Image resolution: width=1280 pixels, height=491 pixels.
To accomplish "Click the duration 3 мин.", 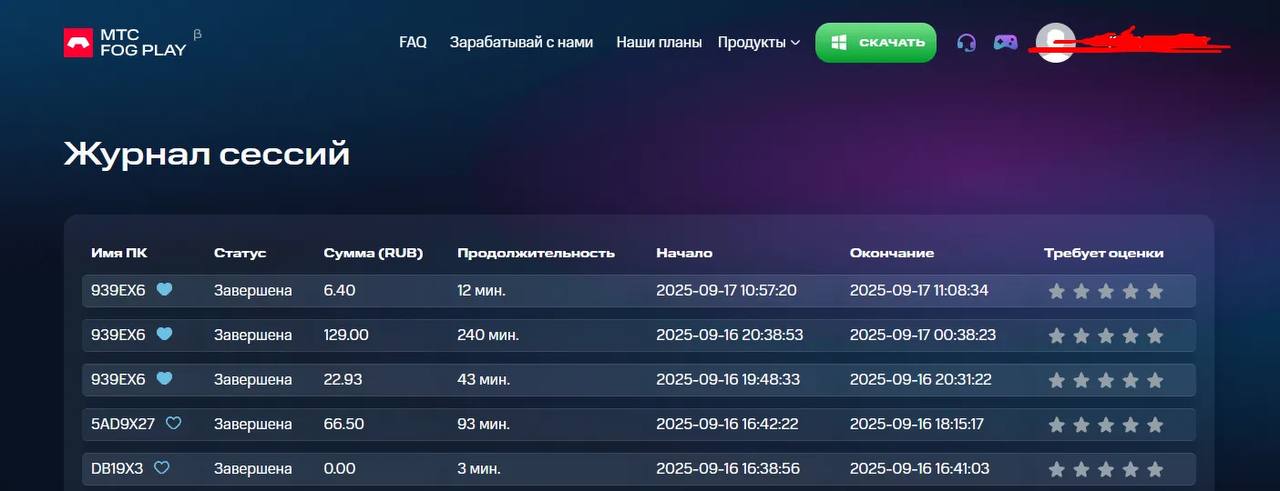I will 479,468.
